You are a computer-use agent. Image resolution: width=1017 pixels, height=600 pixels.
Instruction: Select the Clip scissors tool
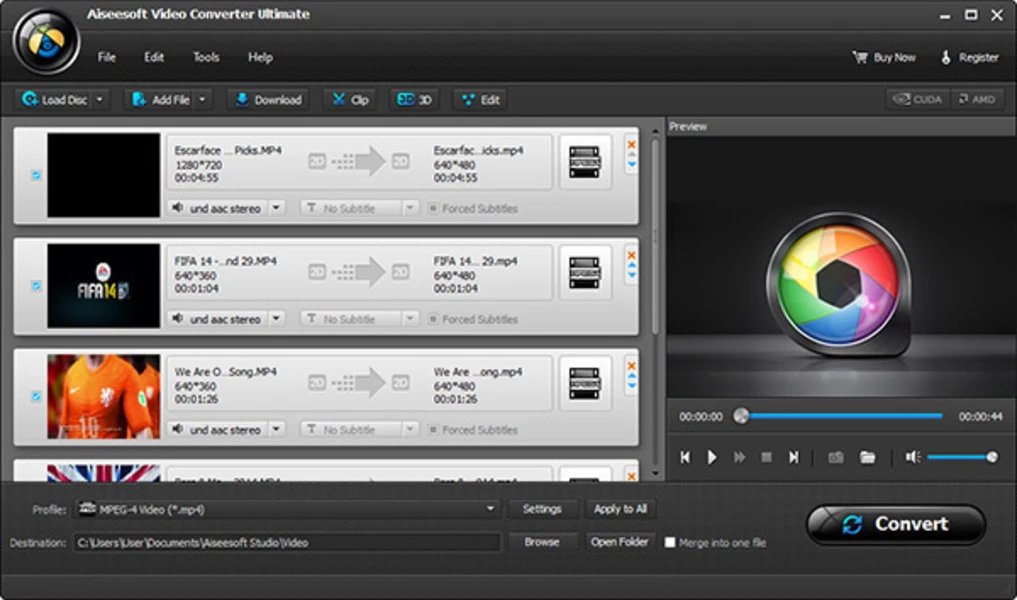[350, 100]
